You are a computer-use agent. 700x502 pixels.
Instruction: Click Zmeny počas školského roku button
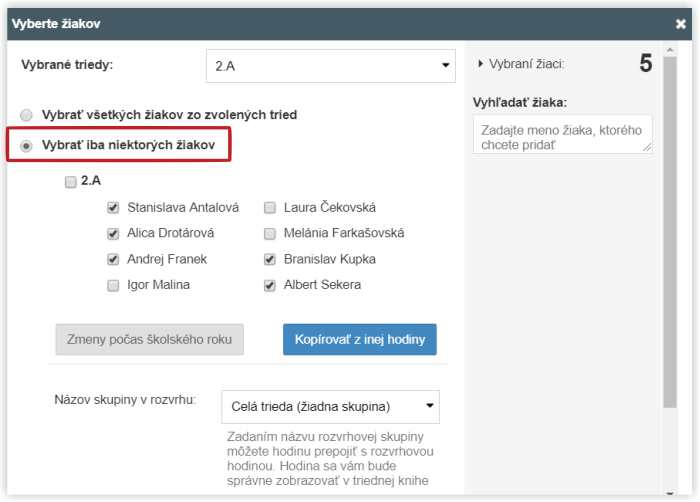[x=149, y=339]
